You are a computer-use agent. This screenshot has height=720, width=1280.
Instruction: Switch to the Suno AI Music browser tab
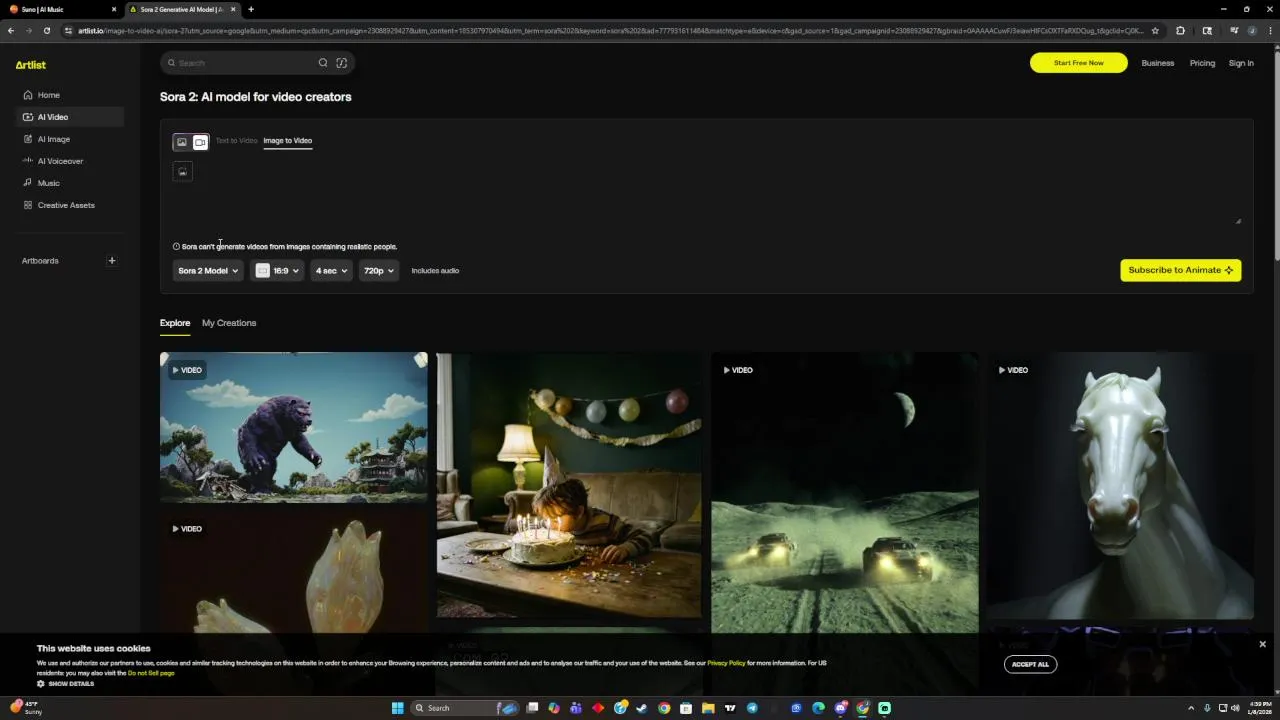(60, 9)
